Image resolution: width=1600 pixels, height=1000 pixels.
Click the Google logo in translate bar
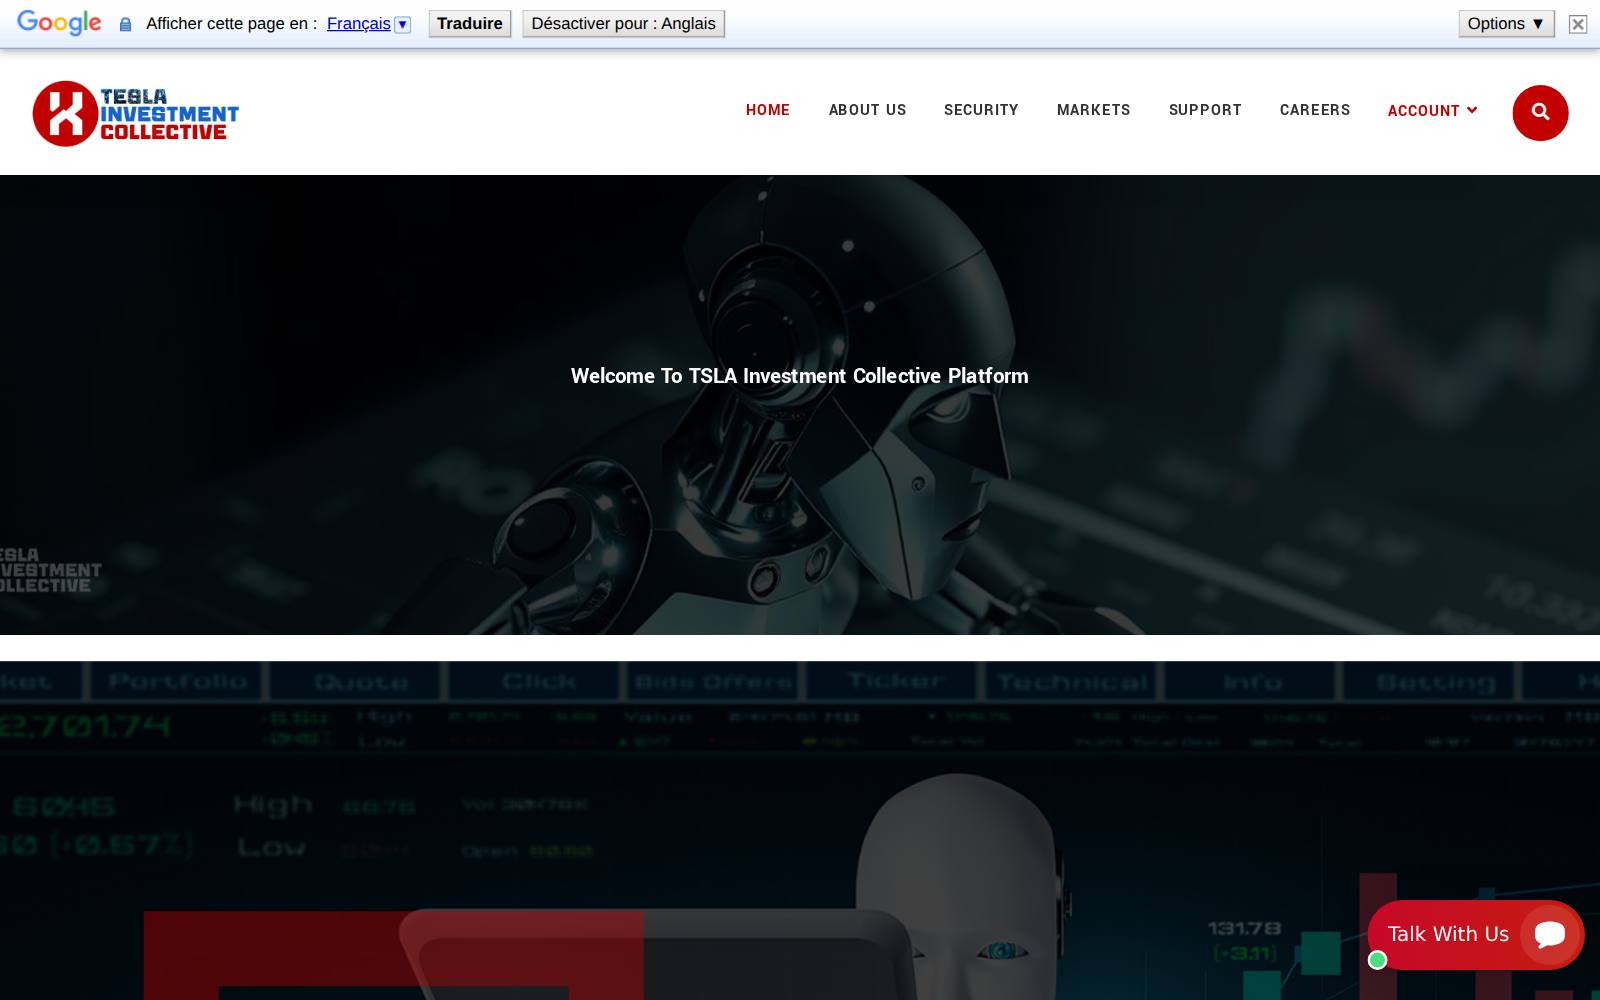tap(59, 23)
